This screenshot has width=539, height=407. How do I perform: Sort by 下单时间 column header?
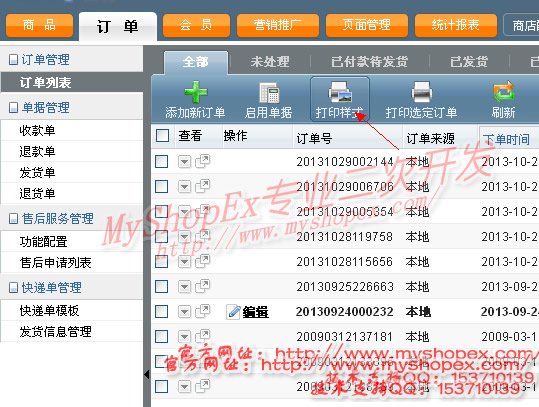pyautogui.click(x=506, y=139)
